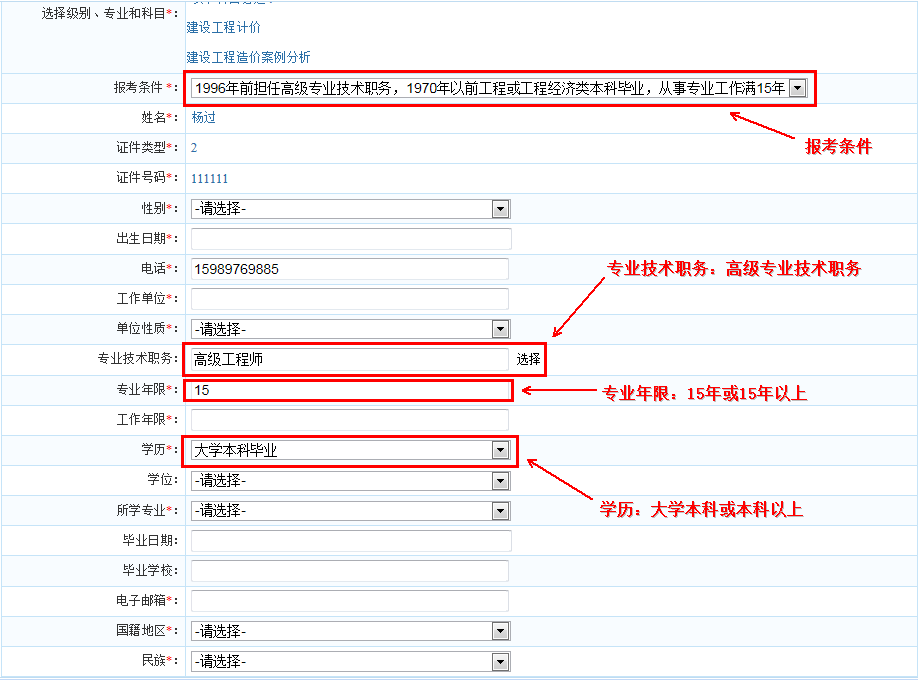918x680 pixels.
Task: Click the 建设工程造价案例分析 link
Action: click(x=248, y=58)
